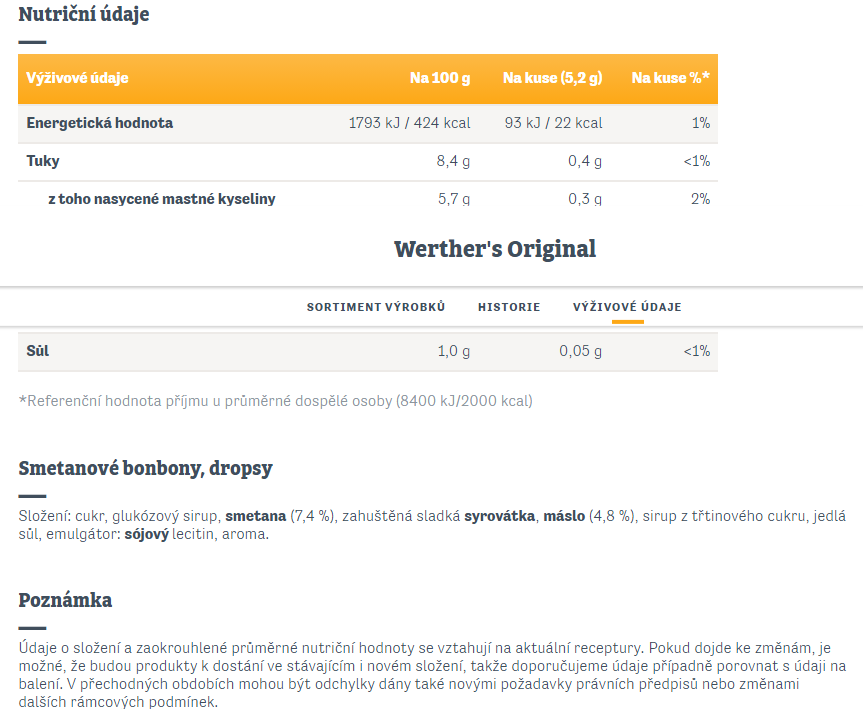The width and height of the screenshot is (863, 709).
Task: Click the 0,05 g salt value
Action: 581,351
